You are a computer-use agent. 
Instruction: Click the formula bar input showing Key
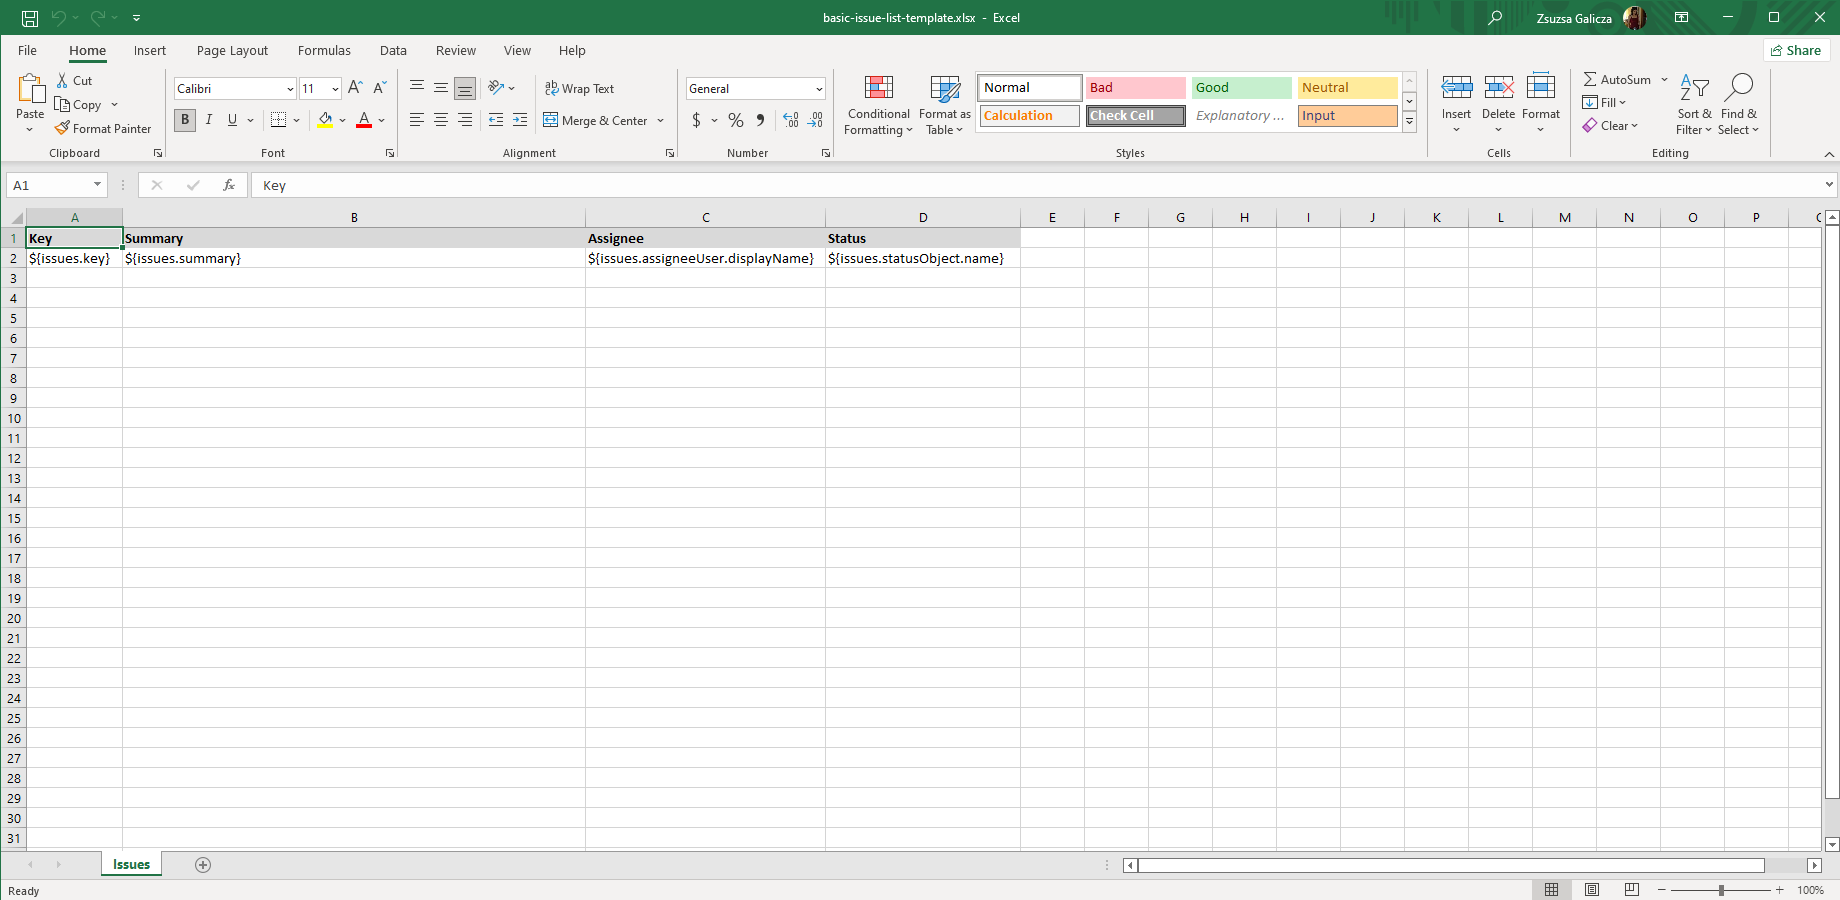[x=1038, y=185]
